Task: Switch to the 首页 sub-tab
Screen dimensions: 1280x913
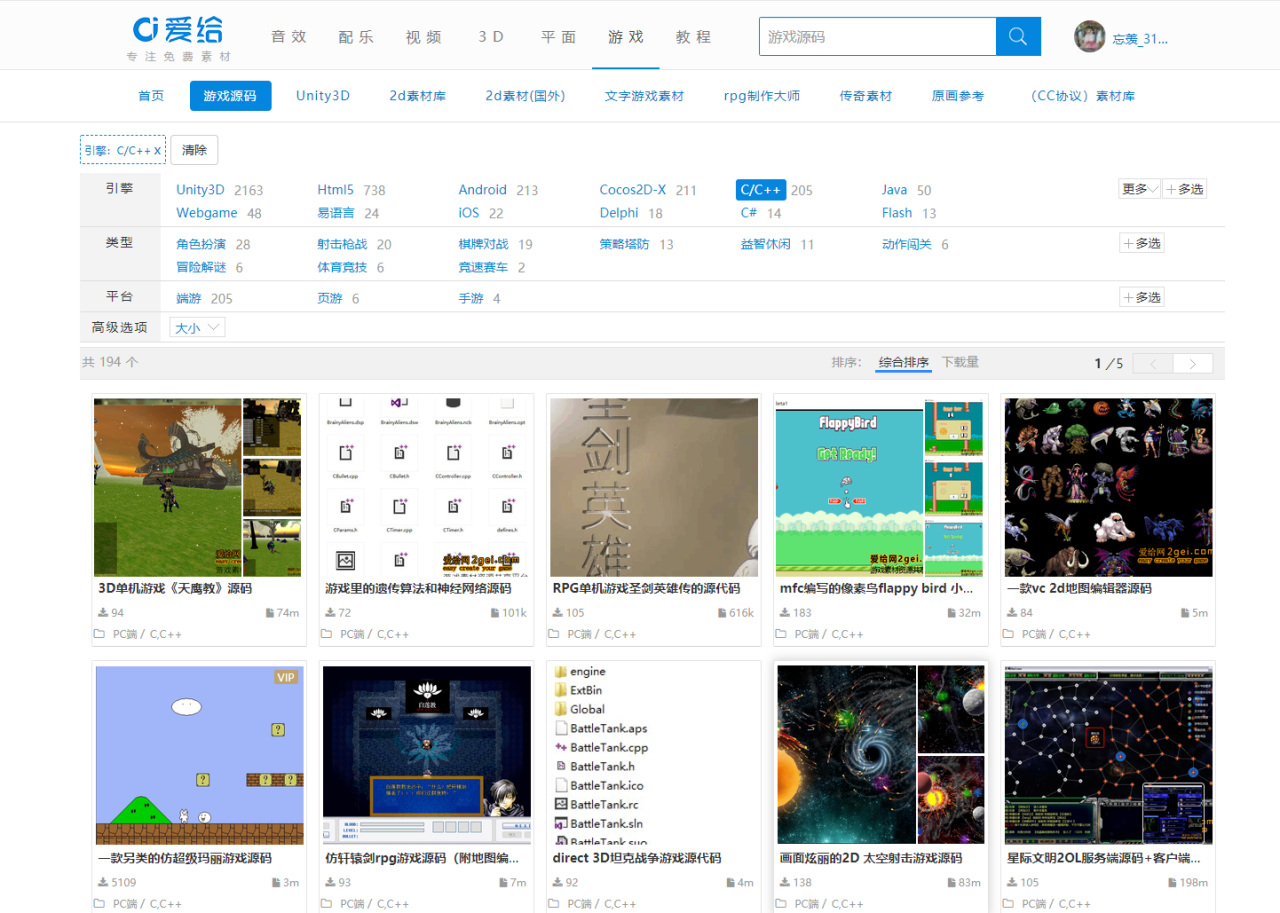Action: coord(151,96)
